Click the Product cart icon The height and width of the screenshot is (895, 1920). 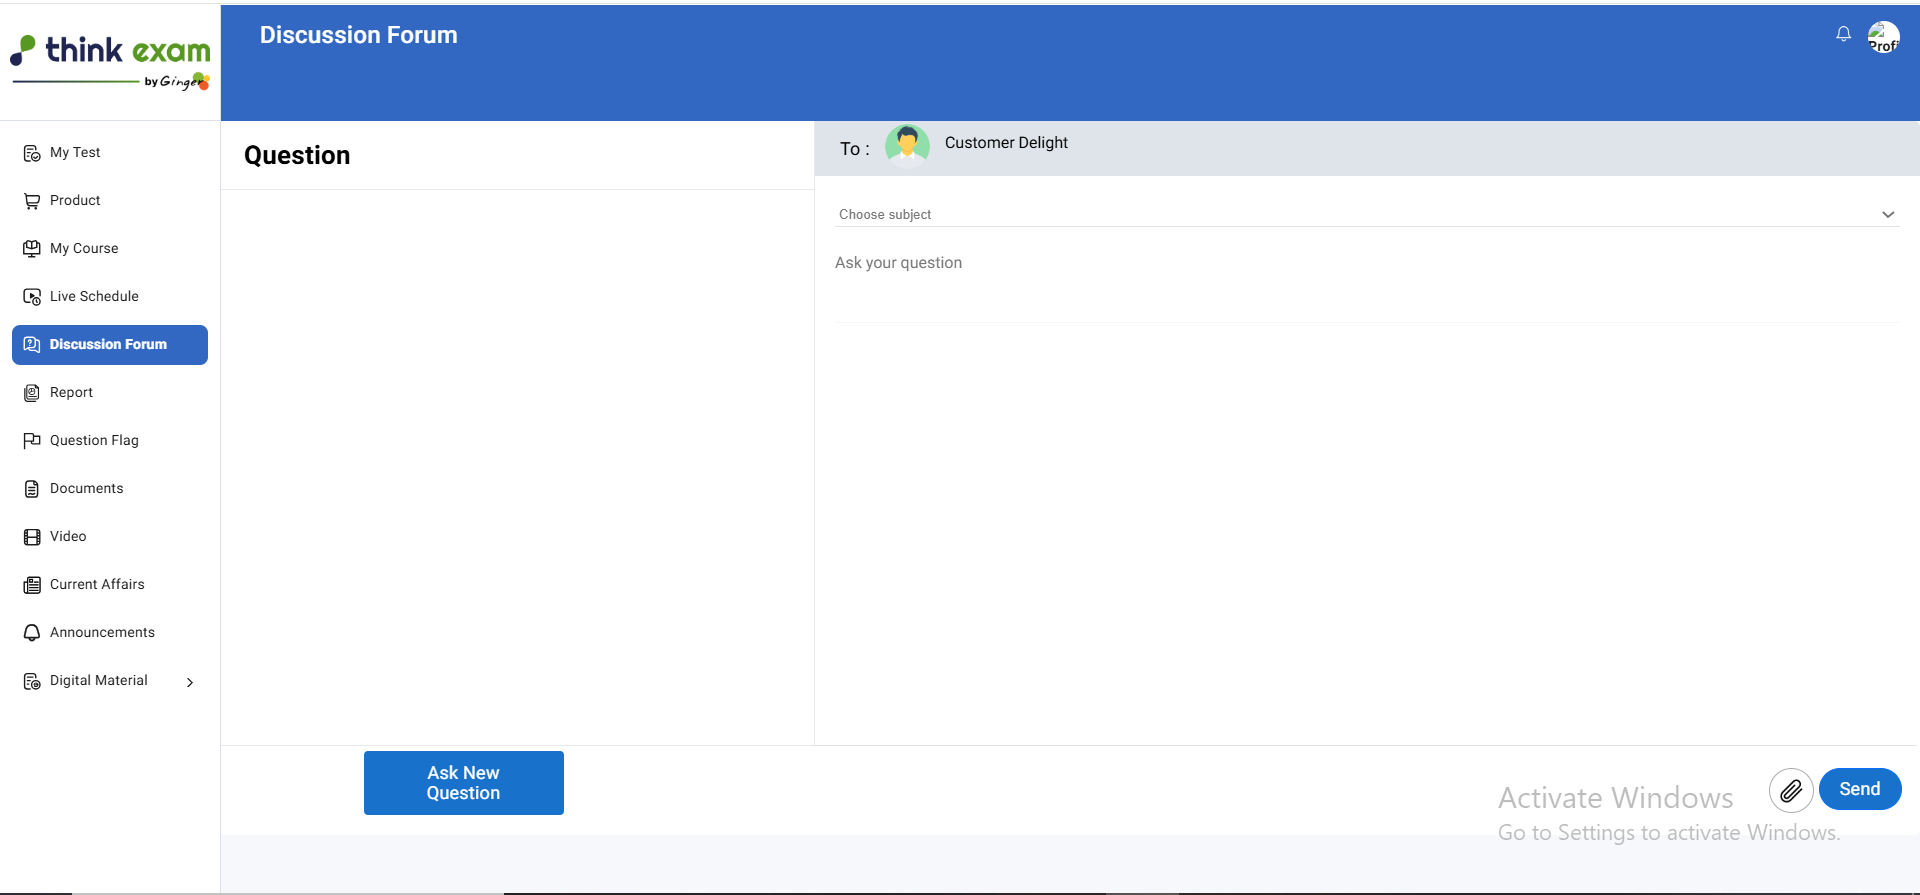point(32,201)
